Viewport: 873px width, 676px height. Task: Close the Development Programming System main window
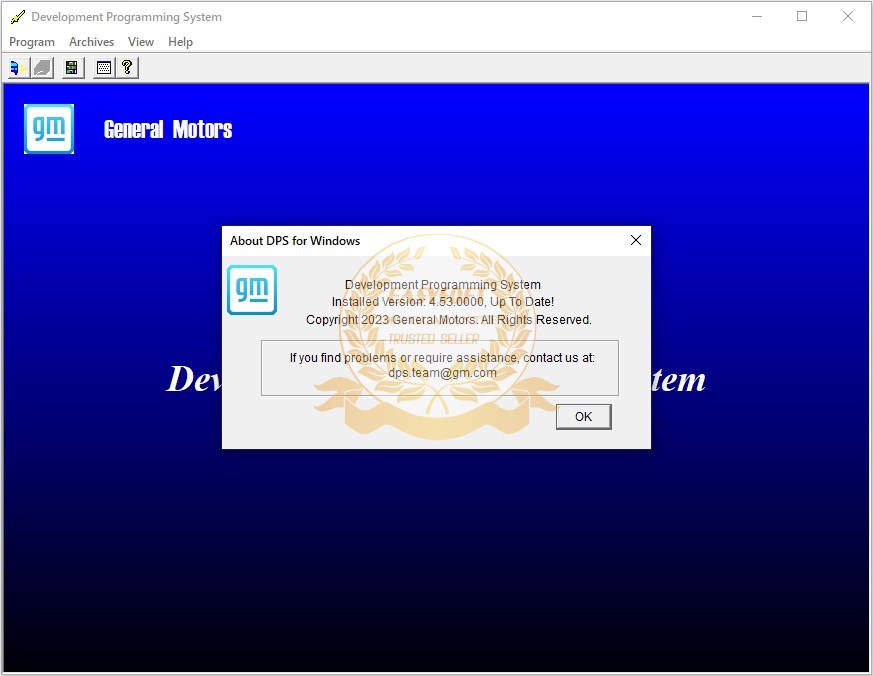click(847, 16)
